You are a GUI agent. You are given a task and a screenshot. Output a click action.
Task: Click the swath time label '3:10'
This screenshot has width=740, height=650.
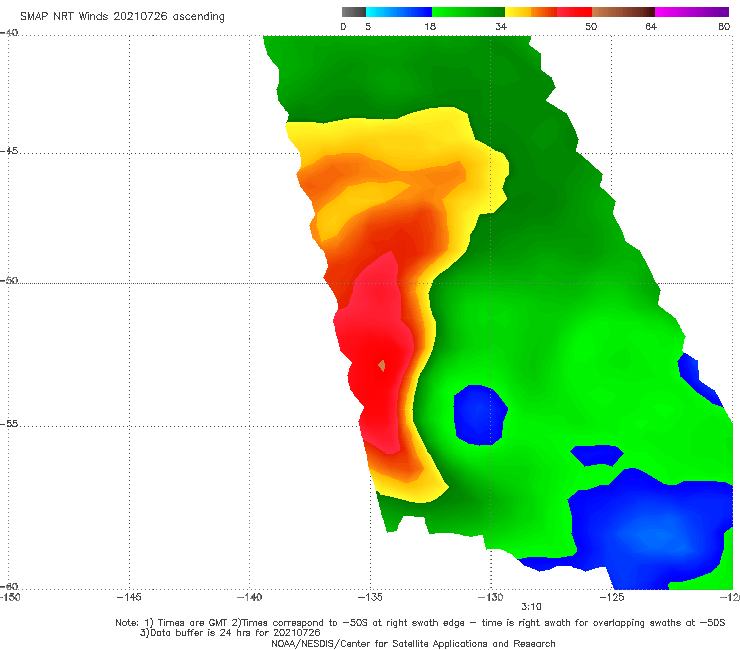(531, 607)
